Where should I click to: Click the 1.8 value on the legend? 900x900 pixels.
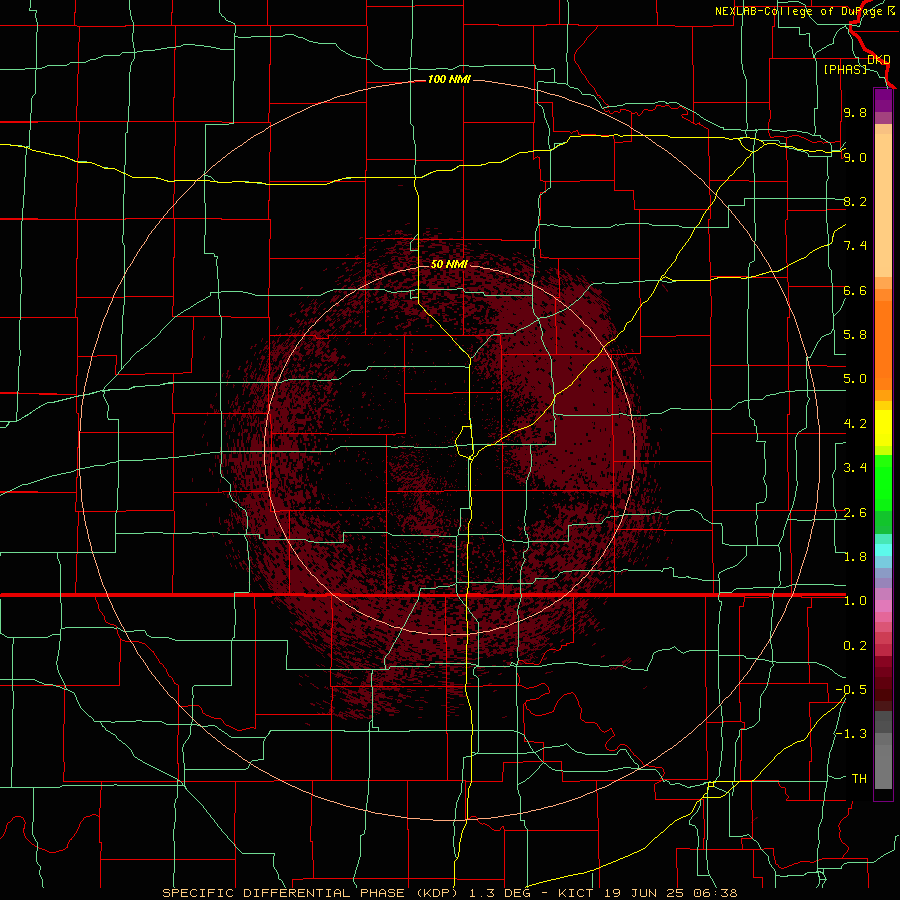855,557
